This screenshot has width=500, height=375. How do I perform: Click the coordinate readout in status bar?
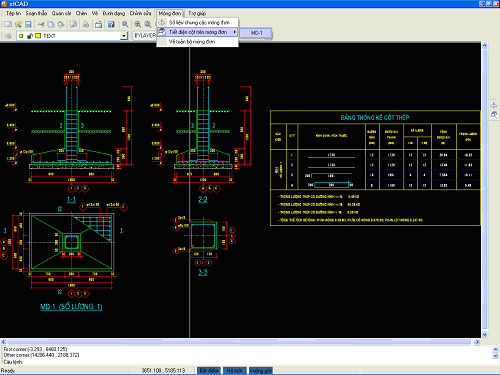[x=163, y=371]
